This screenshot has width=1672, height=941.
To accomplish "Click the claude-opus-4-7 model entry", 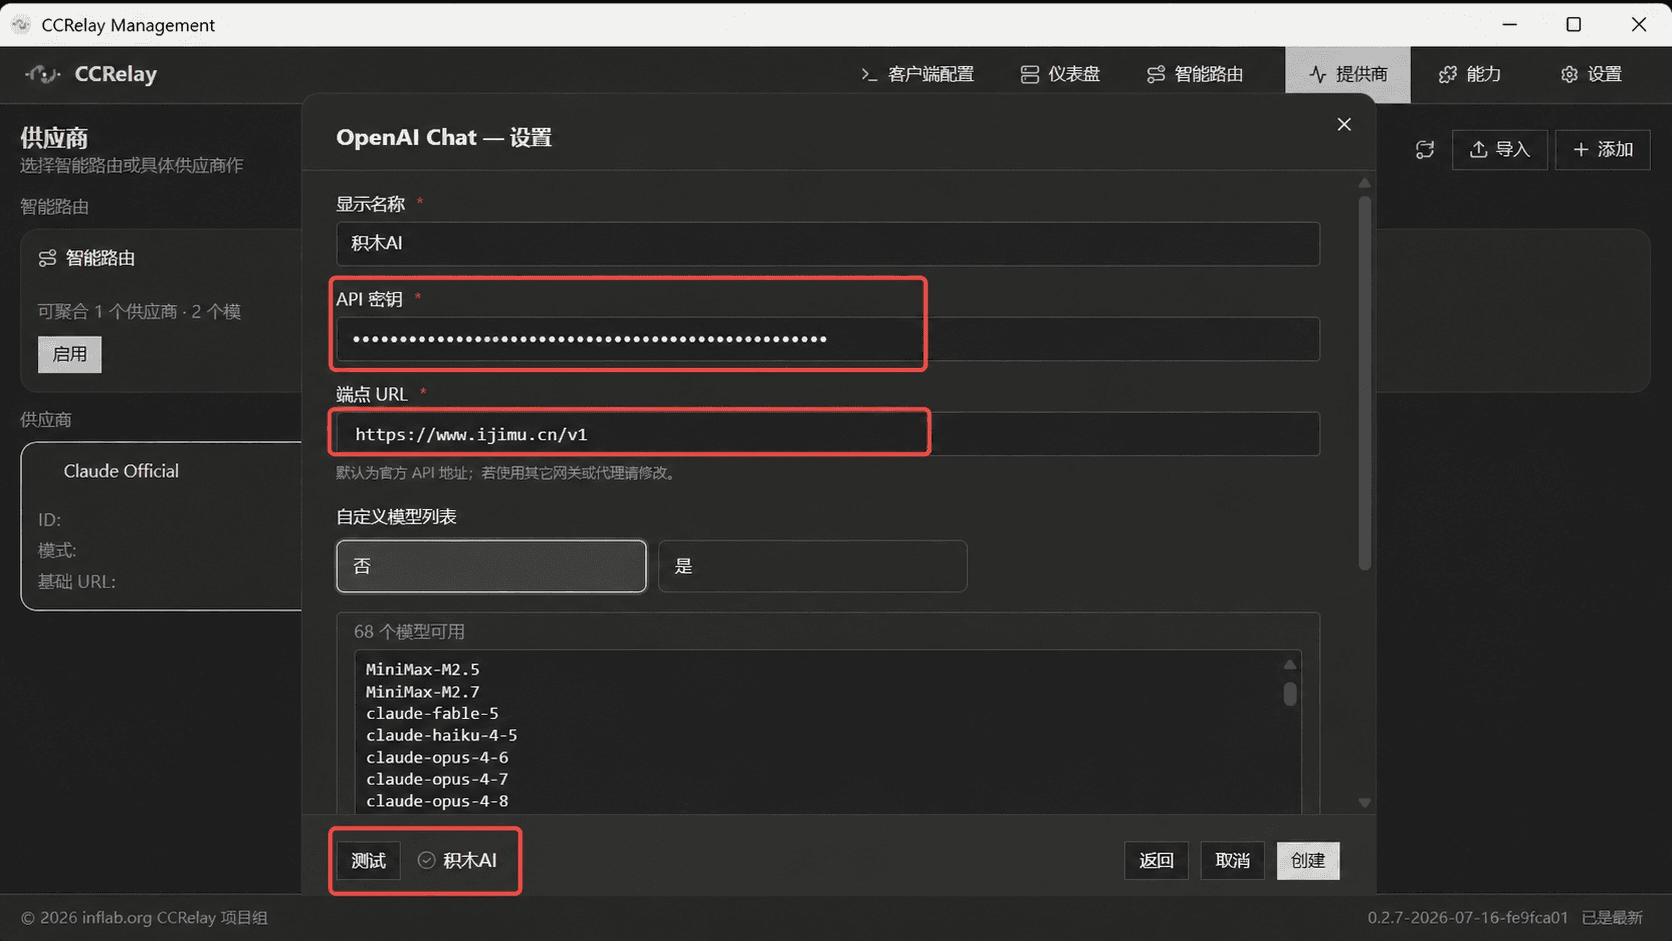I will pos(437,780).
